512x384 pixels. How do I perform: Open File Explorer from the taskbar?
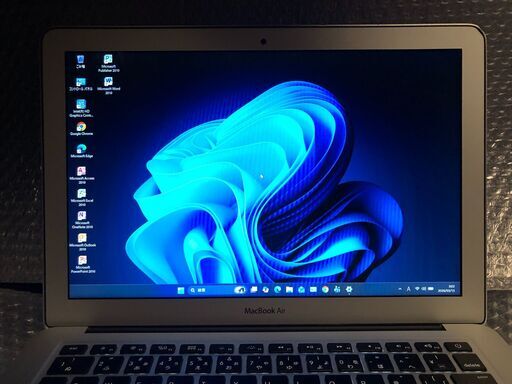[x=289, y=290]
